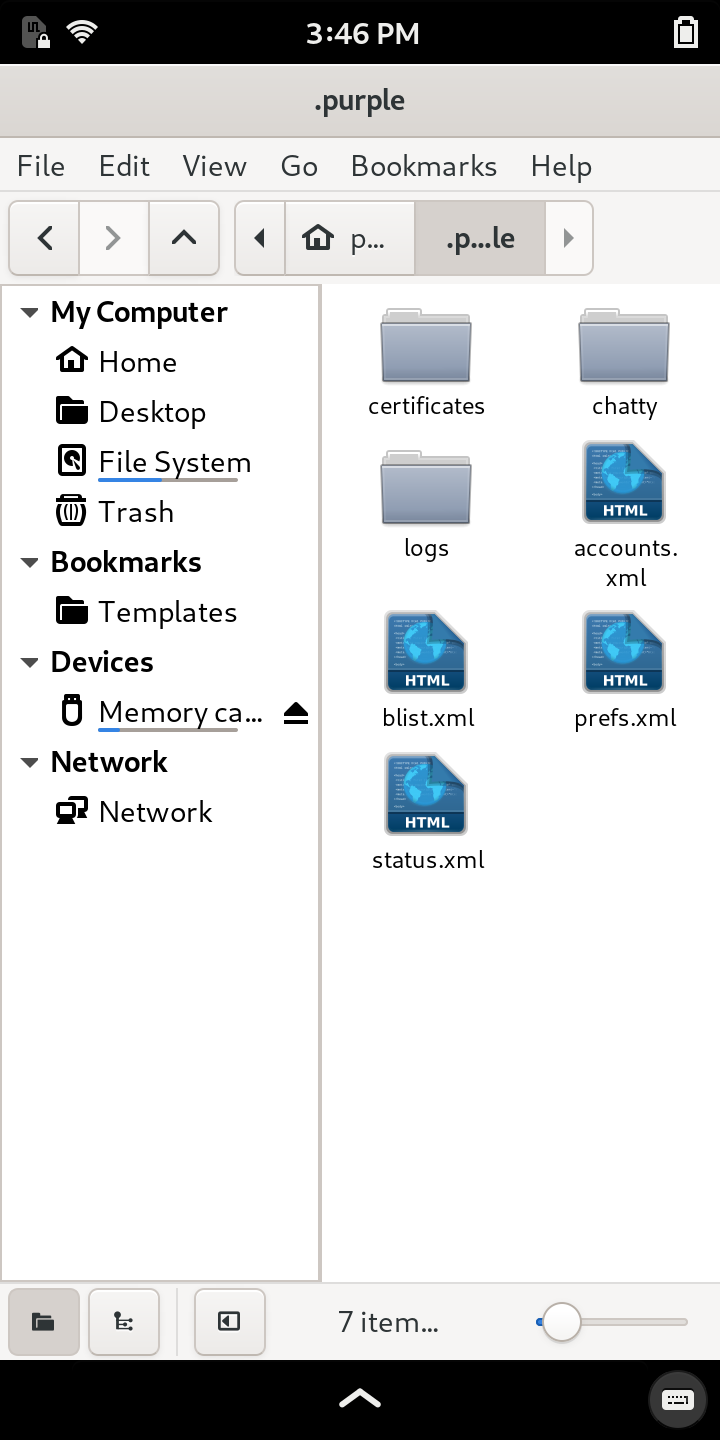Open the Edit menu
720x1440 pixels.
124,166
